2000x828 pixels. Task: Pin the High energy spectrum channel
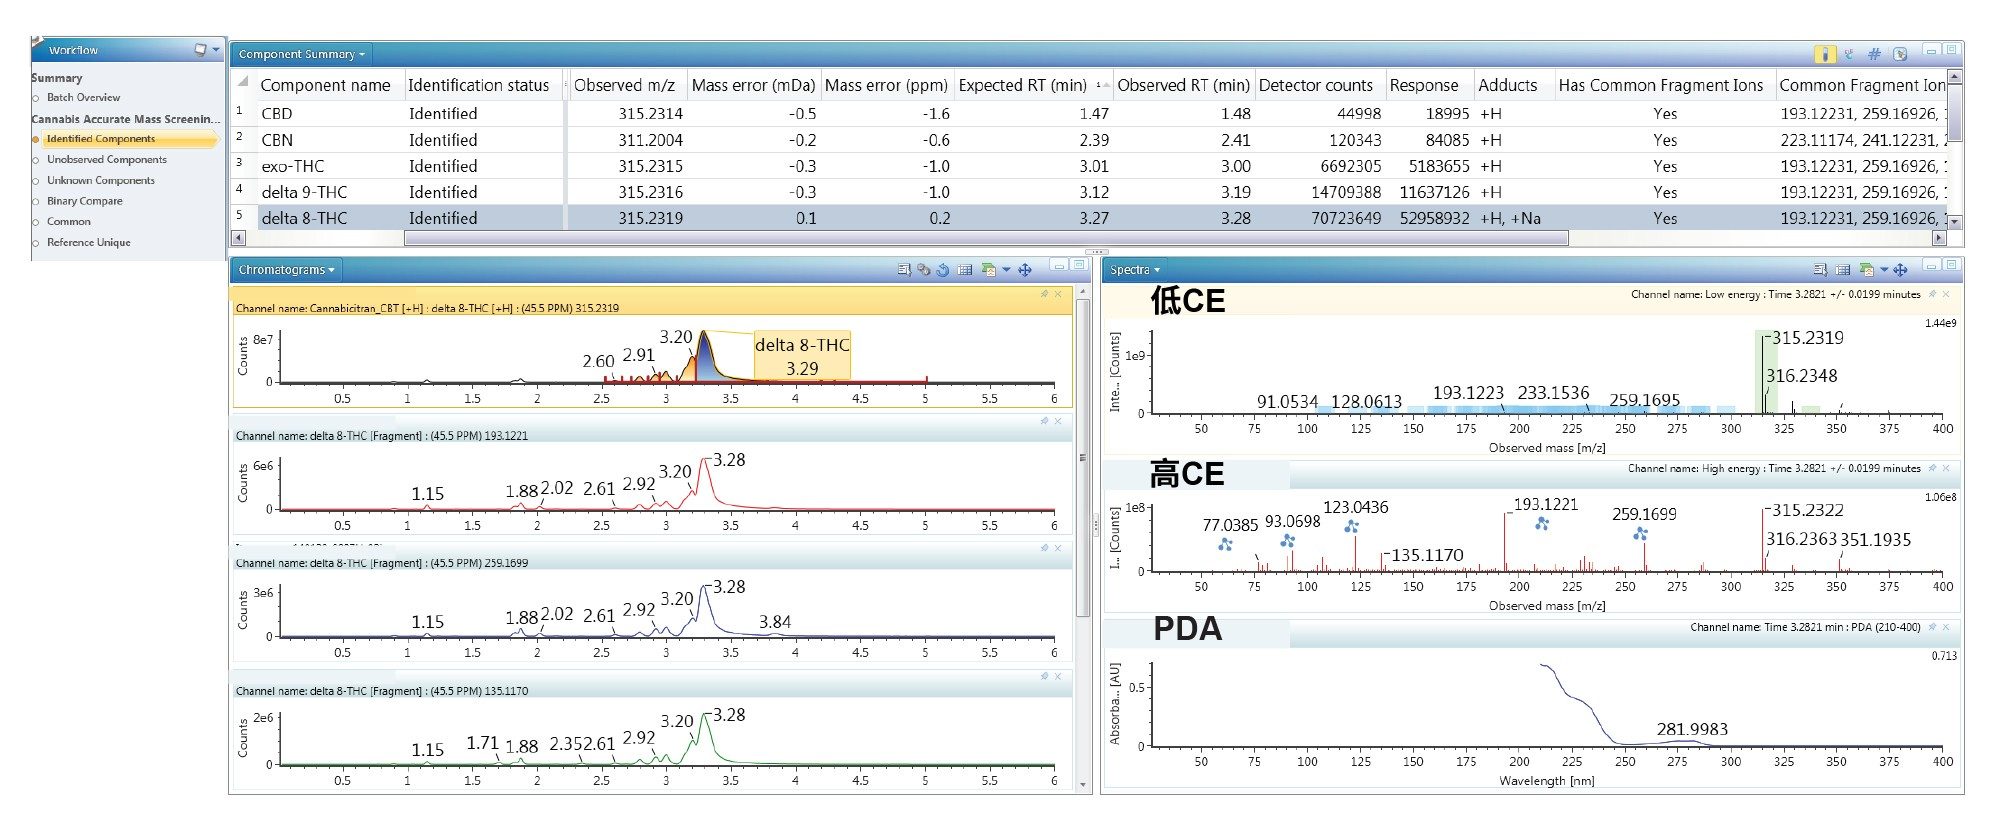pos(1933,468)
